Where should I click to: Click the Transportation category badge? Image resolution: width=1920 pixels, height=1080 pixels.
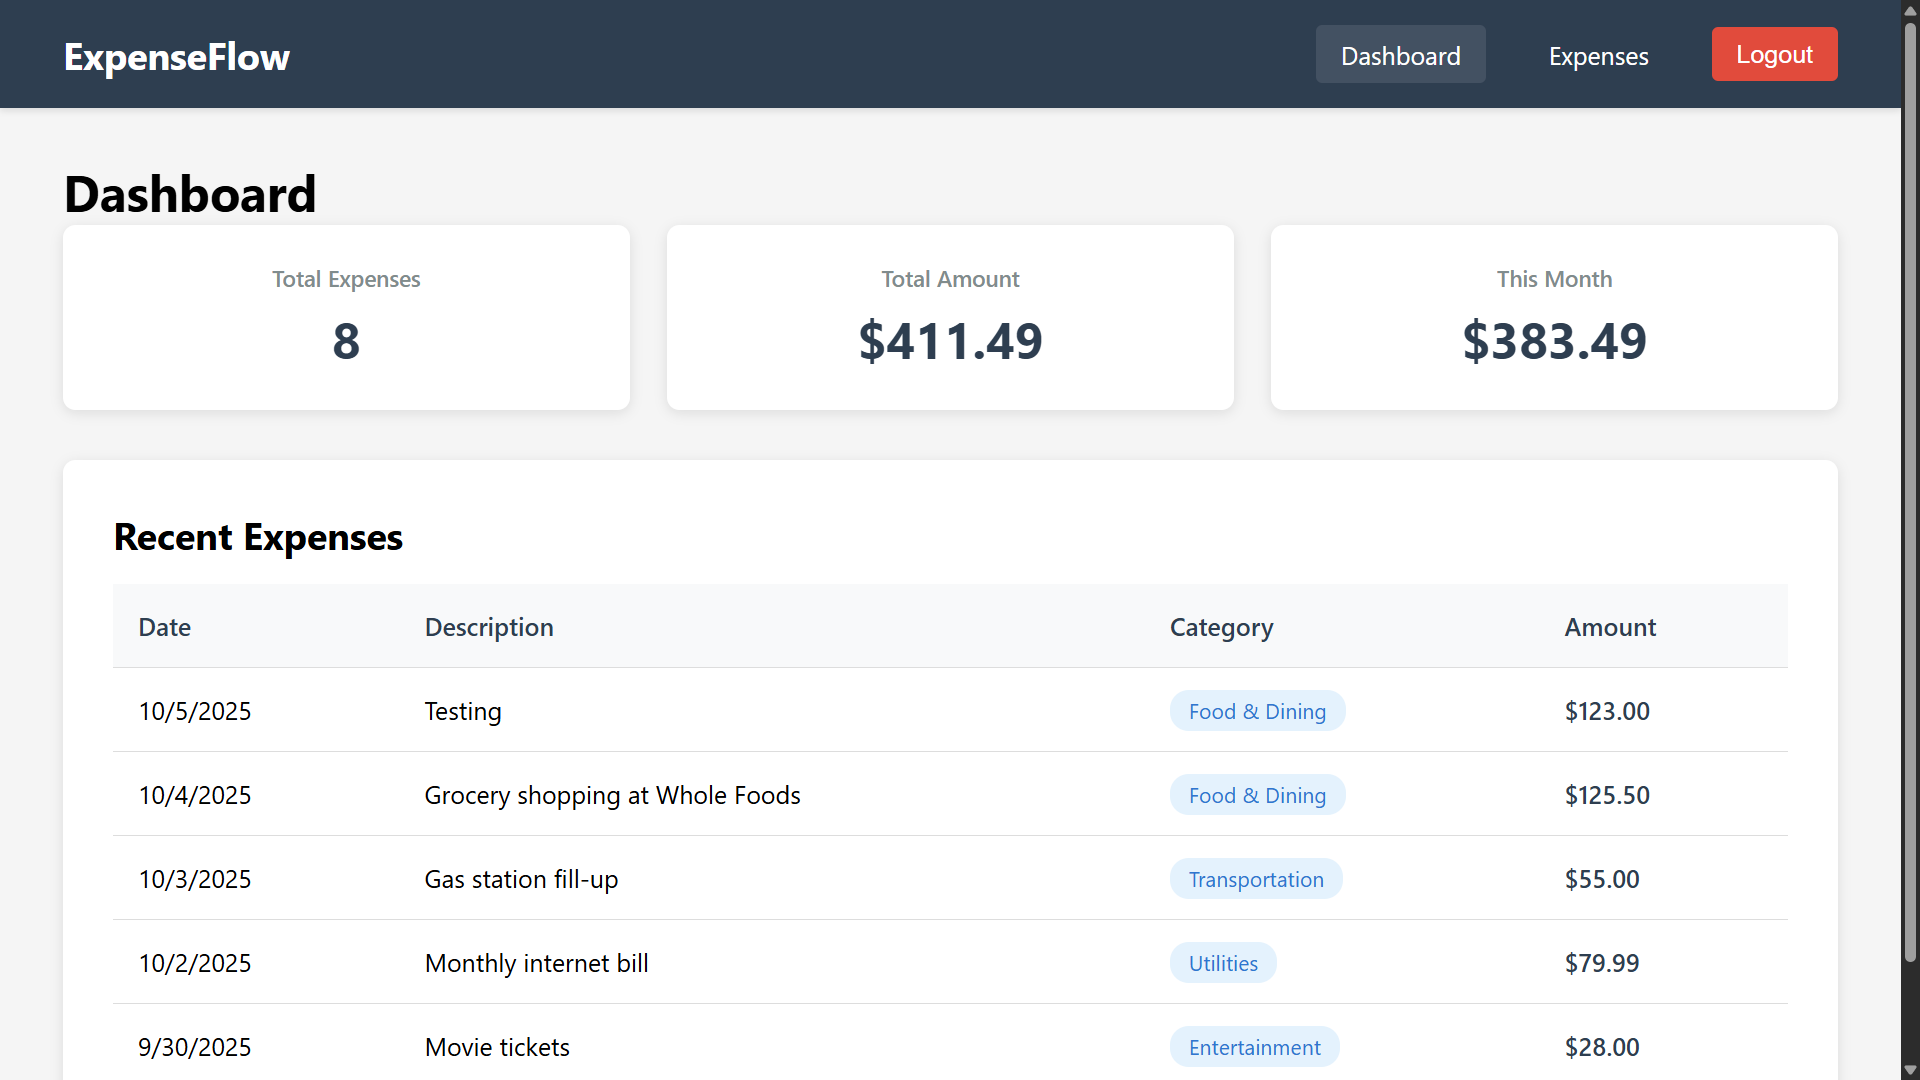coord(1256,879)
